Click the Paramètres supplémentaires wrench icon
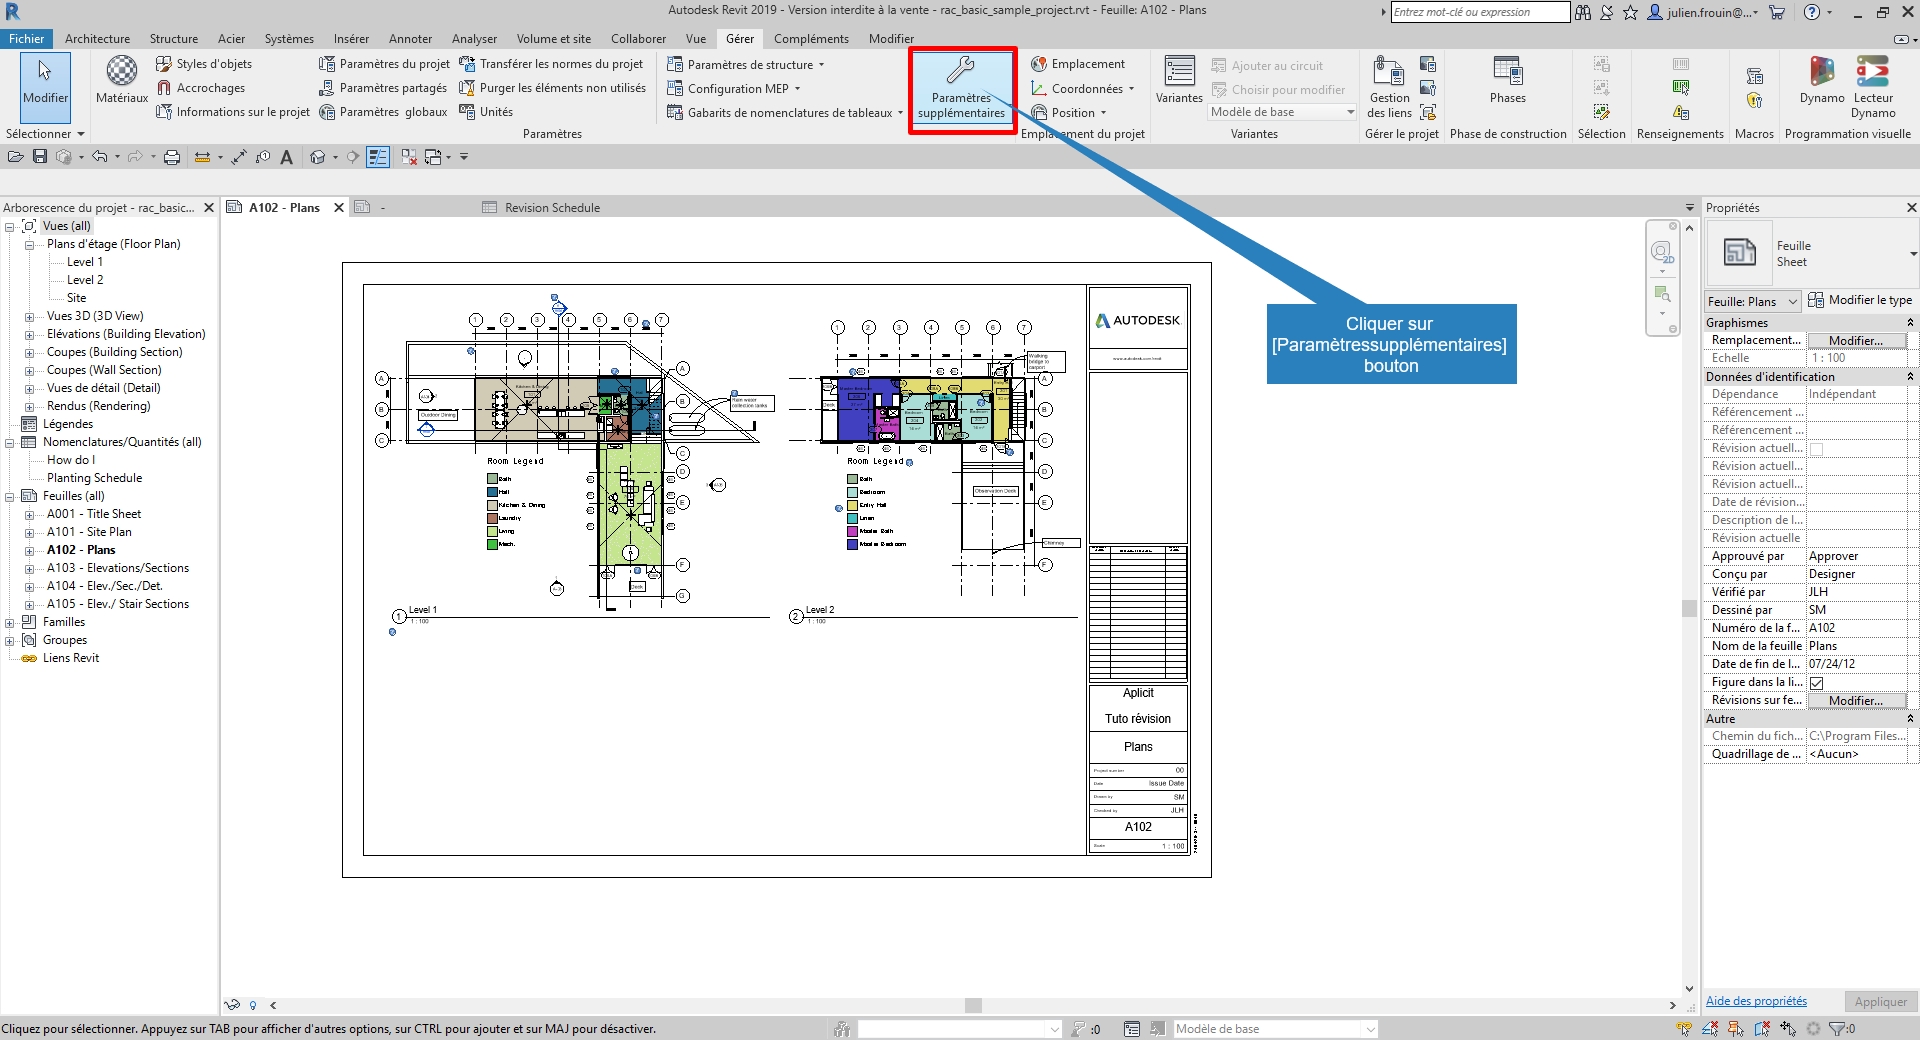This screenshot has width=1920, height=1040. (x=960, y=71)
